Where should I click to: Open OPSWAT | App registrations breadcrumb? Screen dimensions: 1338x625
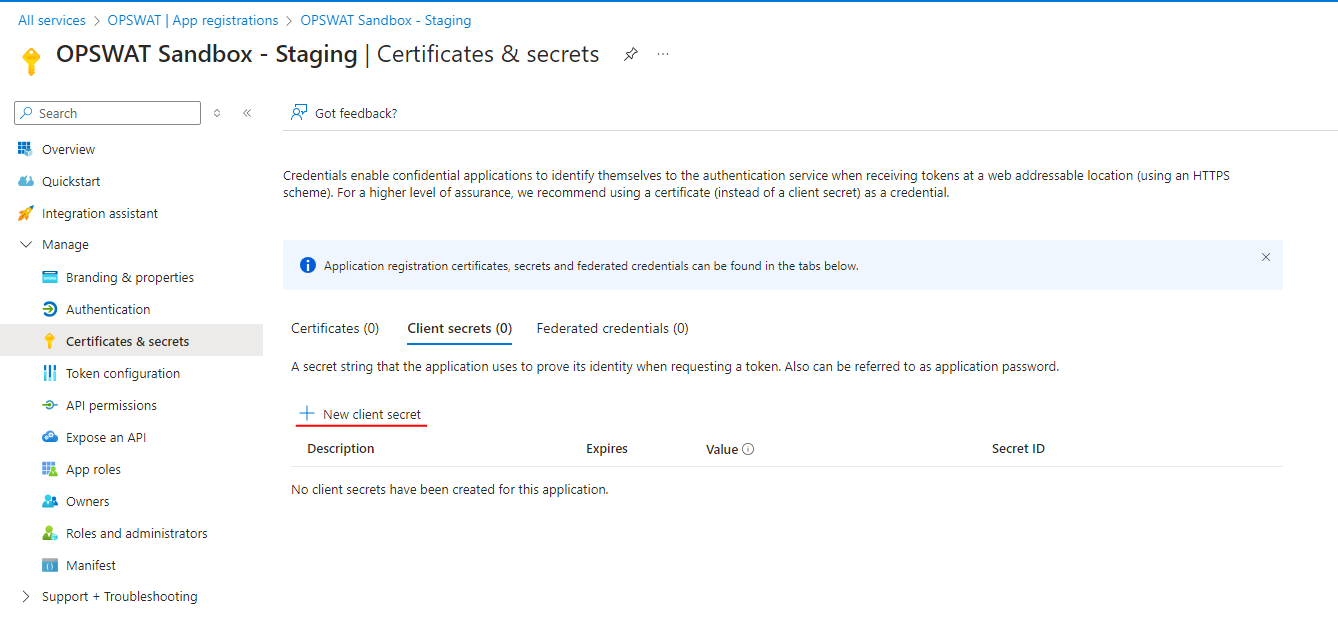click(193, 20)
